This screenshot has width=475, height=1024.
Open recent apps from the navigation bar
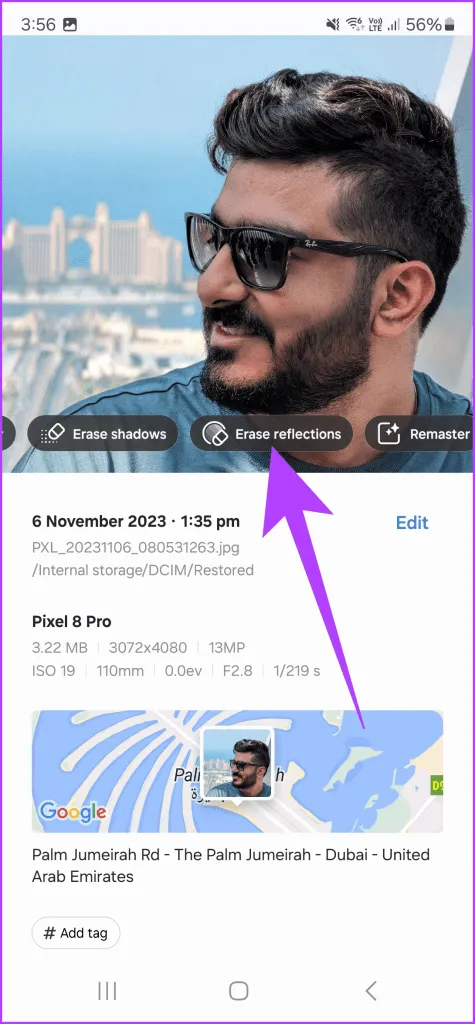click(107, 991)
